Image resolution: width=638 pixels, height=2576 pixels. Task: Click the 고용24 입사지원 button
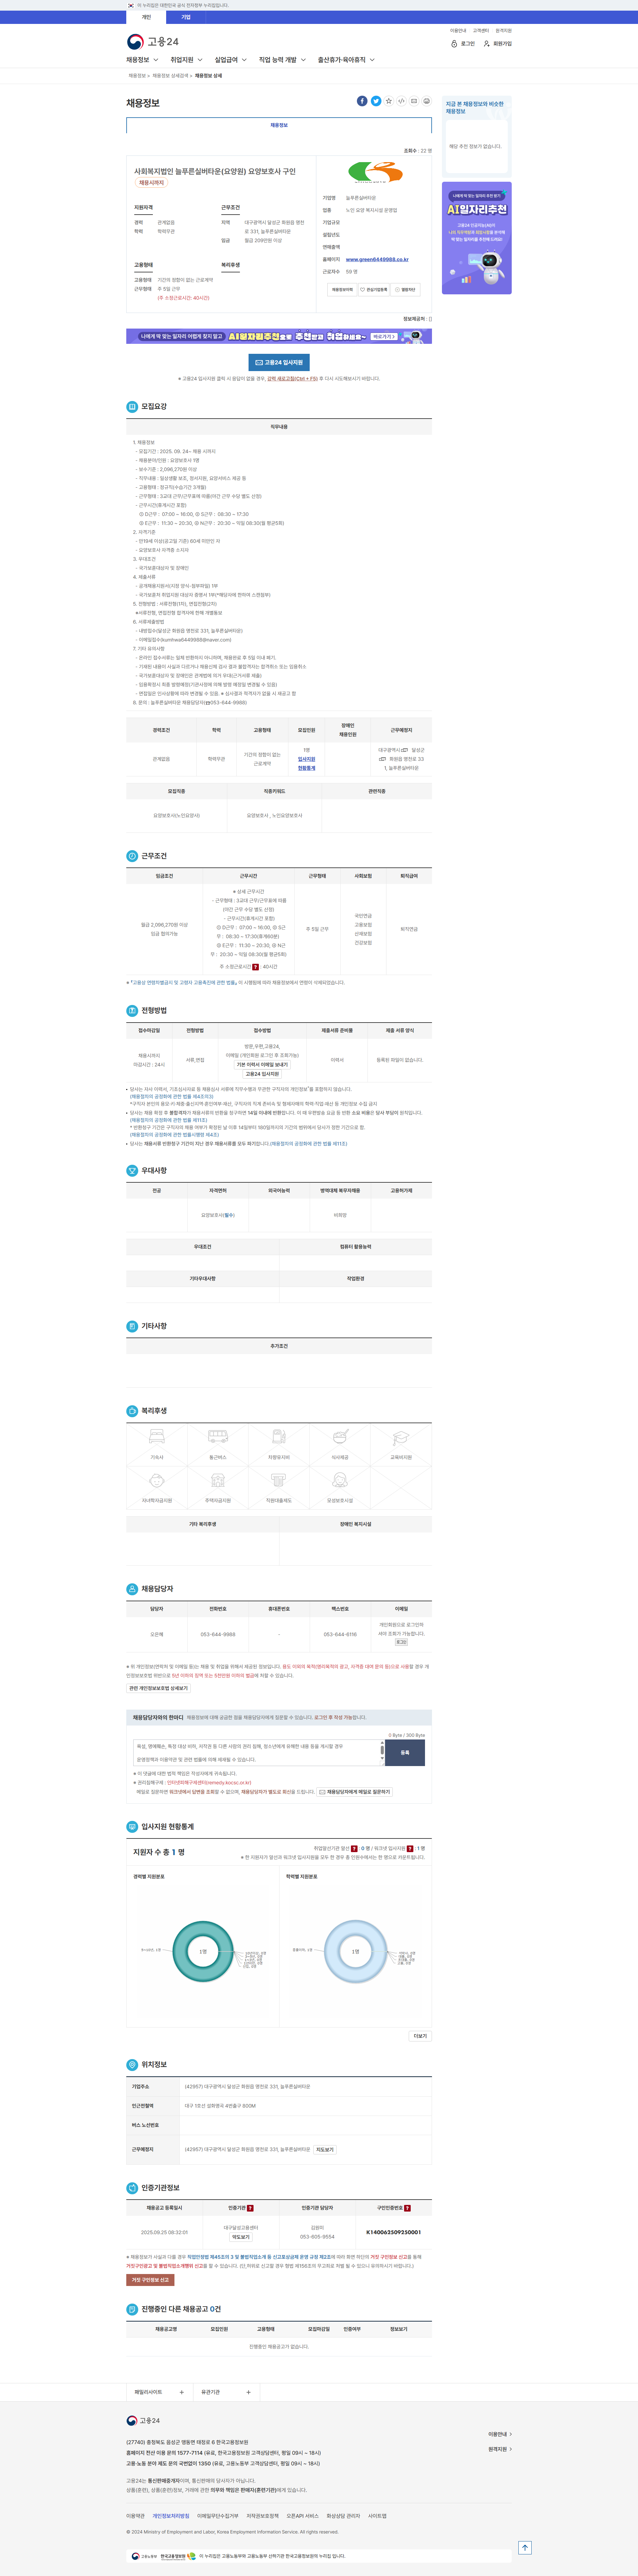pos(279,362)
